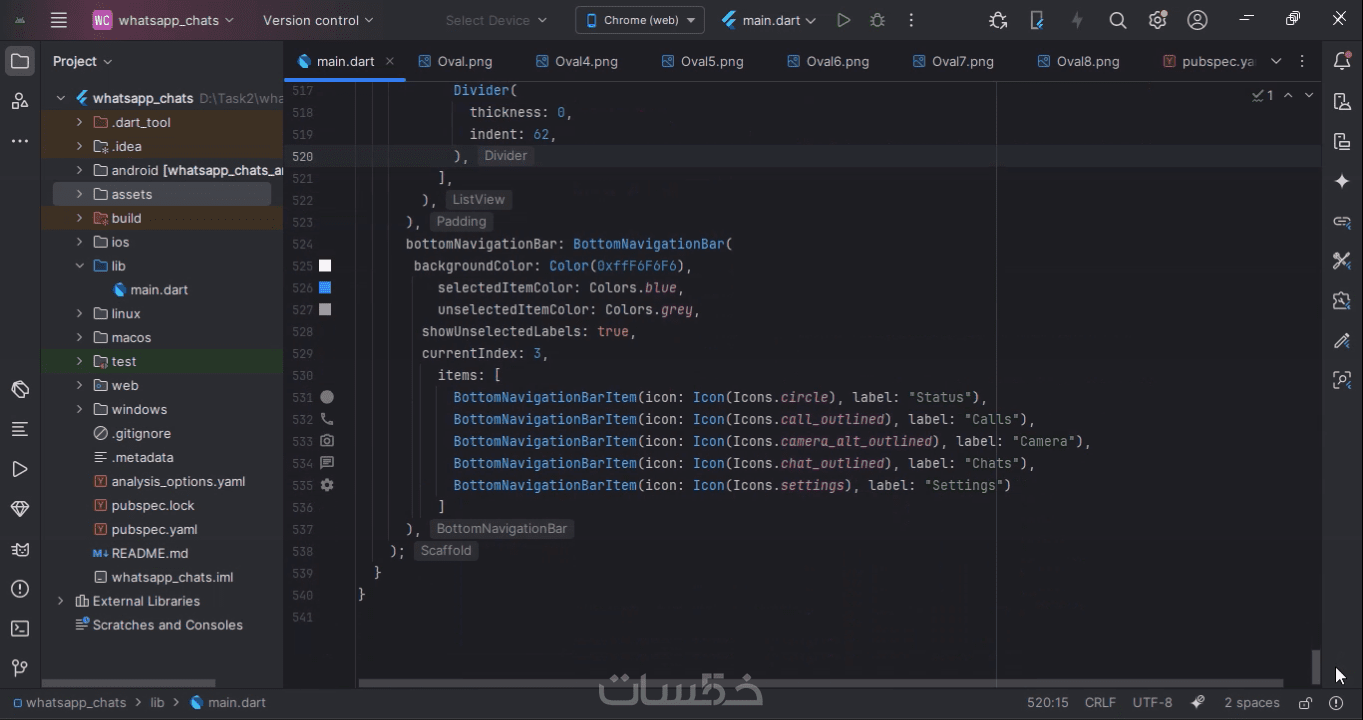
Task: Open the Run tool window in left sidebar
Action: click(x=20, y=469)
